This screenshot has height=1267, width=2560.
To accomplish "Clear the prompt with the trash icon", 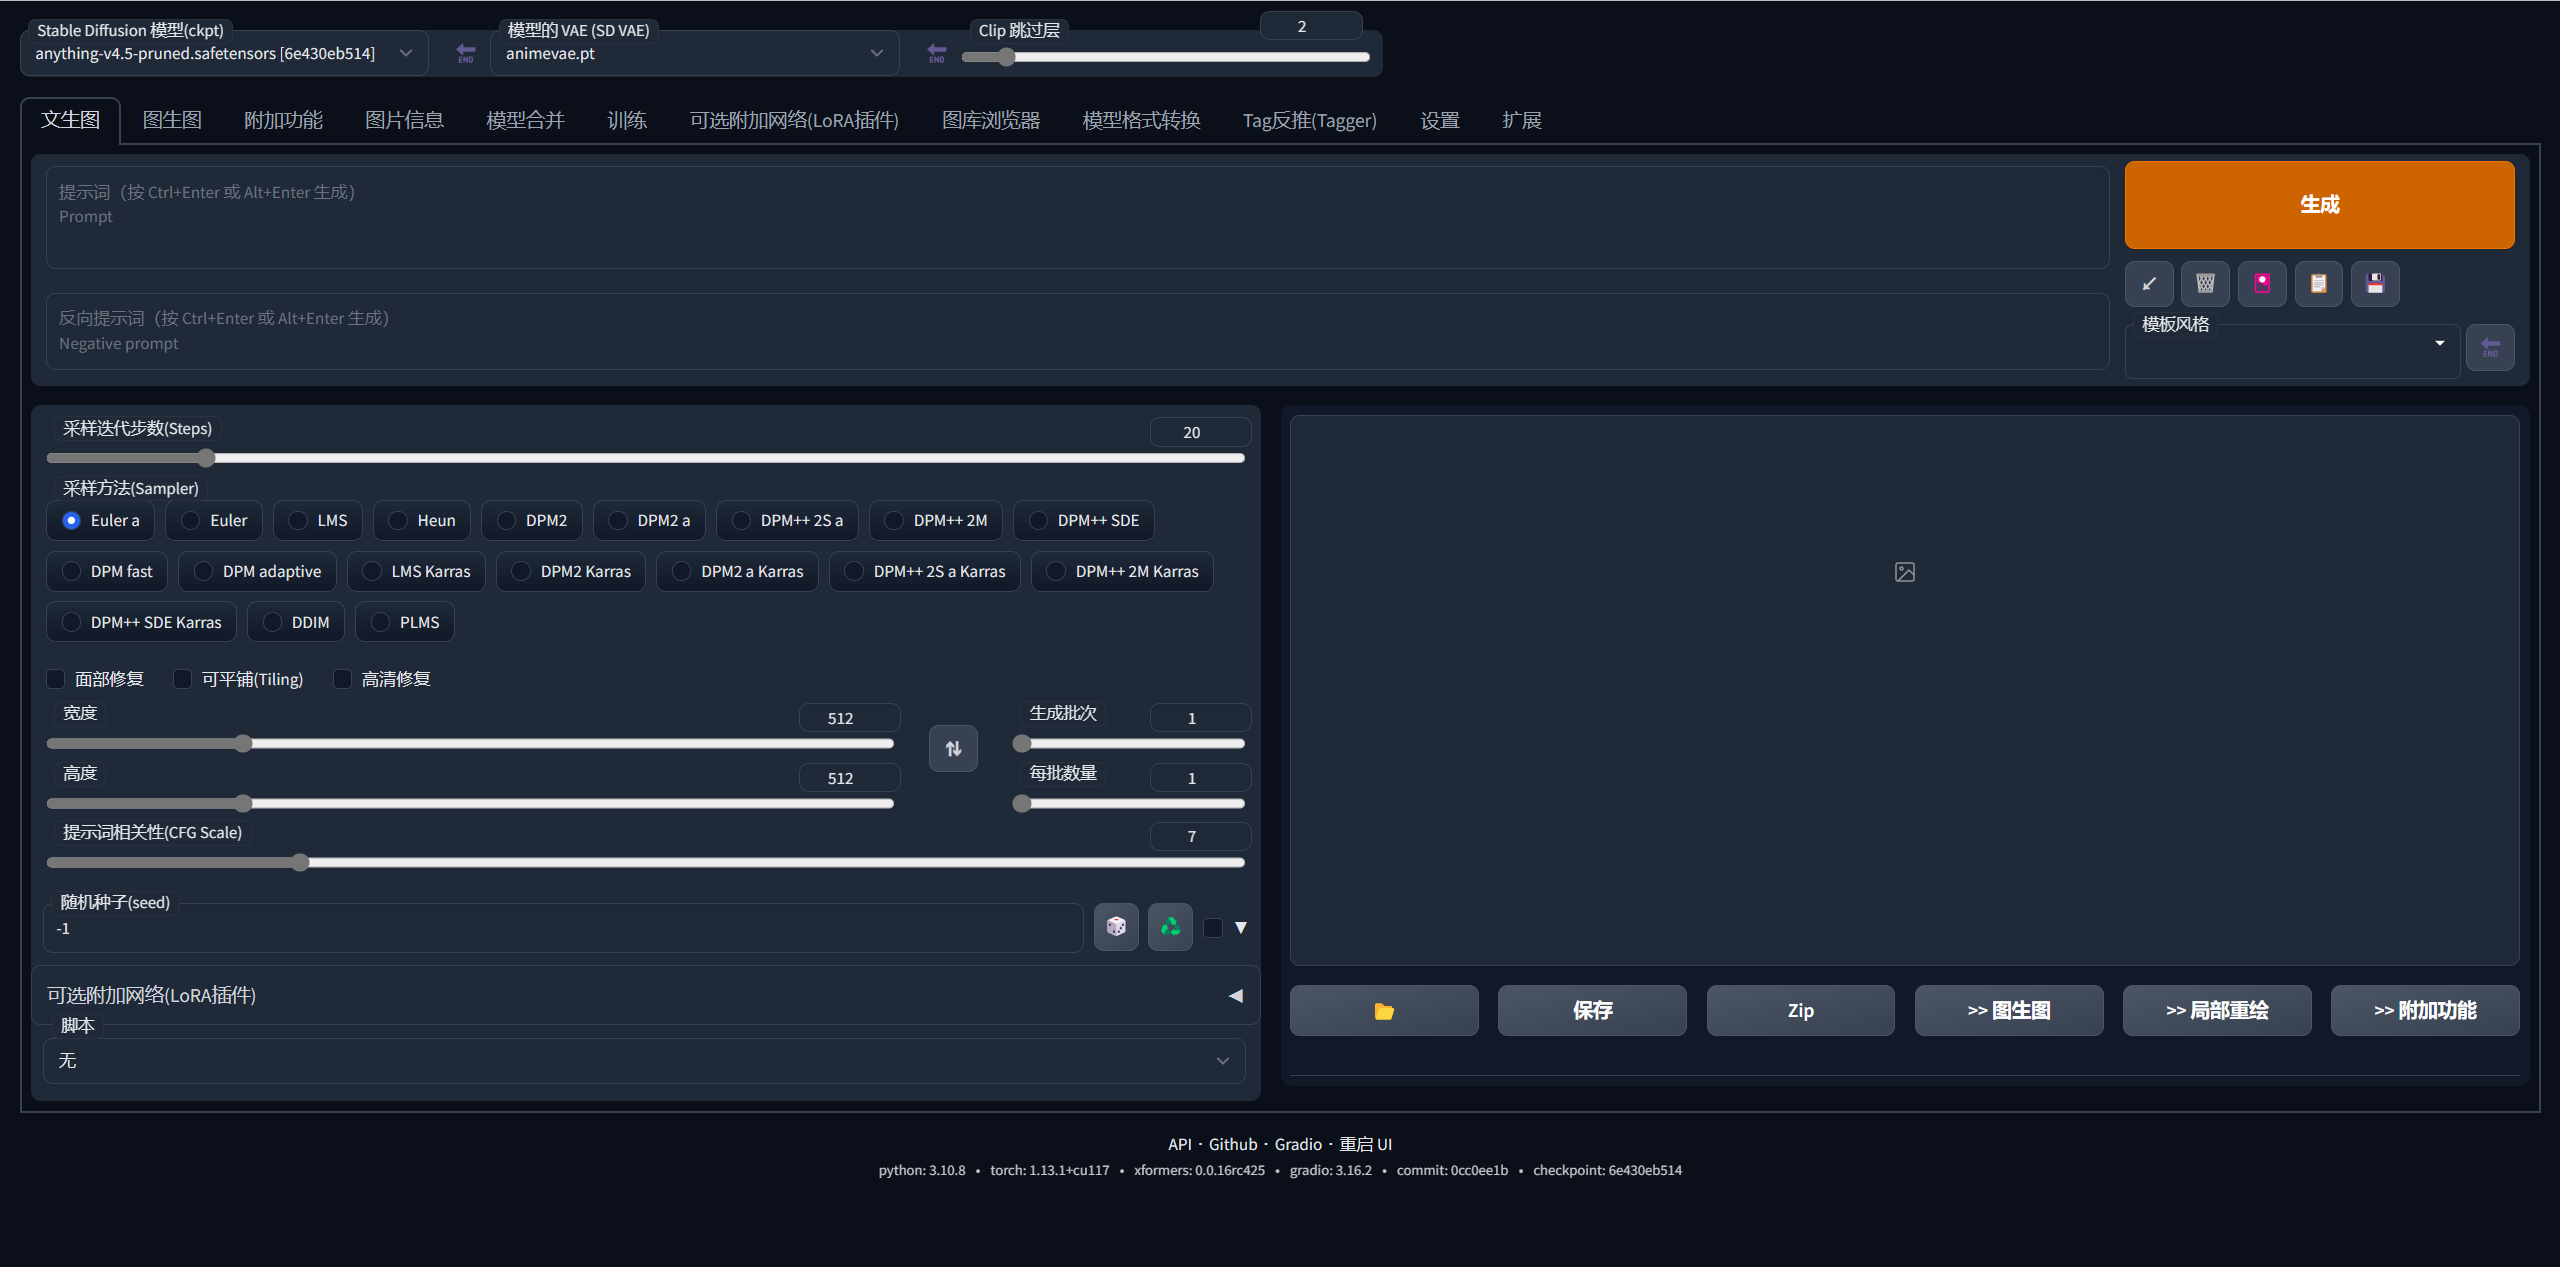I will tap(2205, 284).
